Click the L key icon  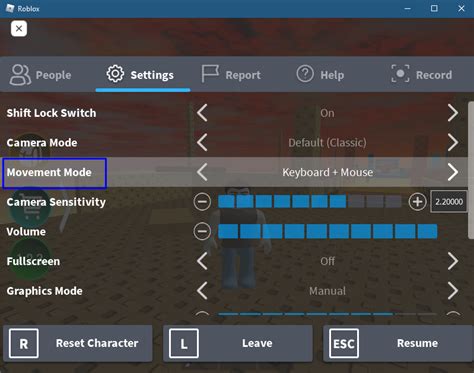coord(184,343)
